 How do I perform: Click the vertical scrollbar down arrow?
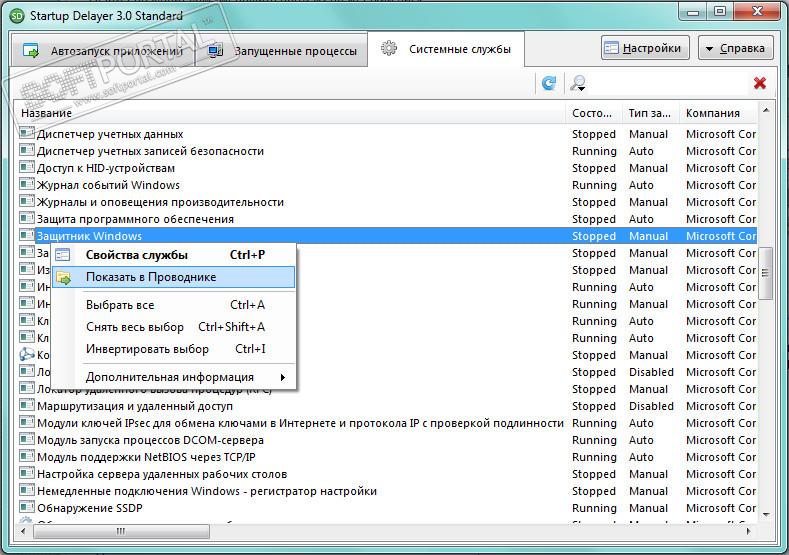(x=766, y=514)
